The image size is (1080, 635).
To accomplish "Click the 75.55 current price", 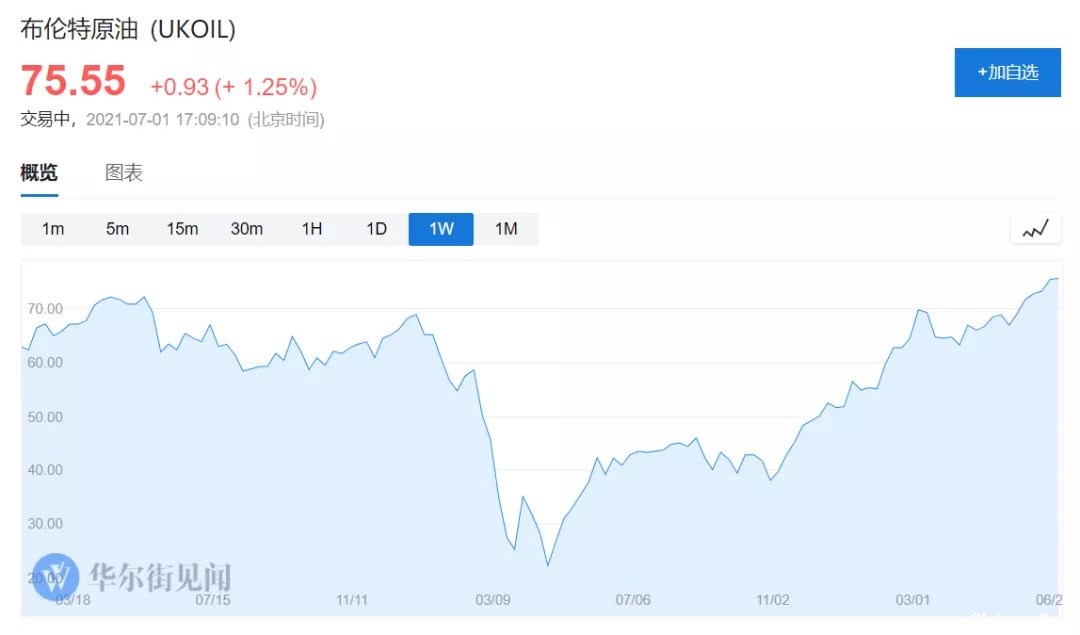I will 73,81.
